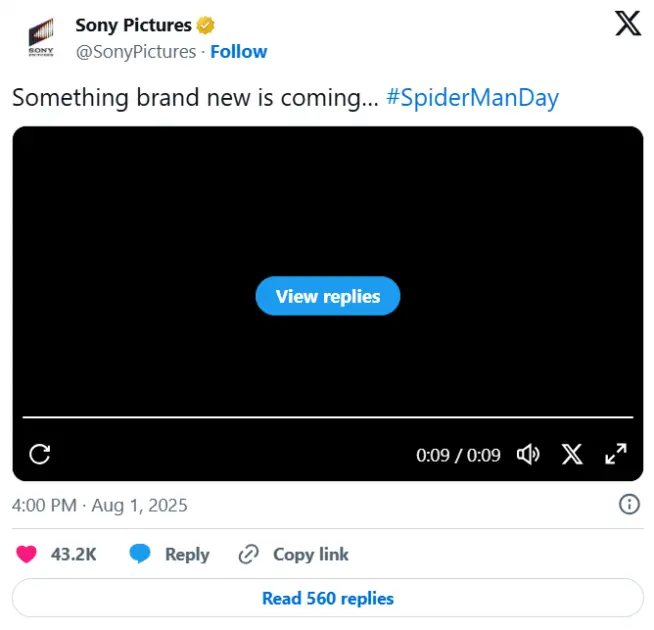This screenshot has width=654, height=630.
Task: Click the Sony Pictures profile avatar
Action: click(41, 38)
